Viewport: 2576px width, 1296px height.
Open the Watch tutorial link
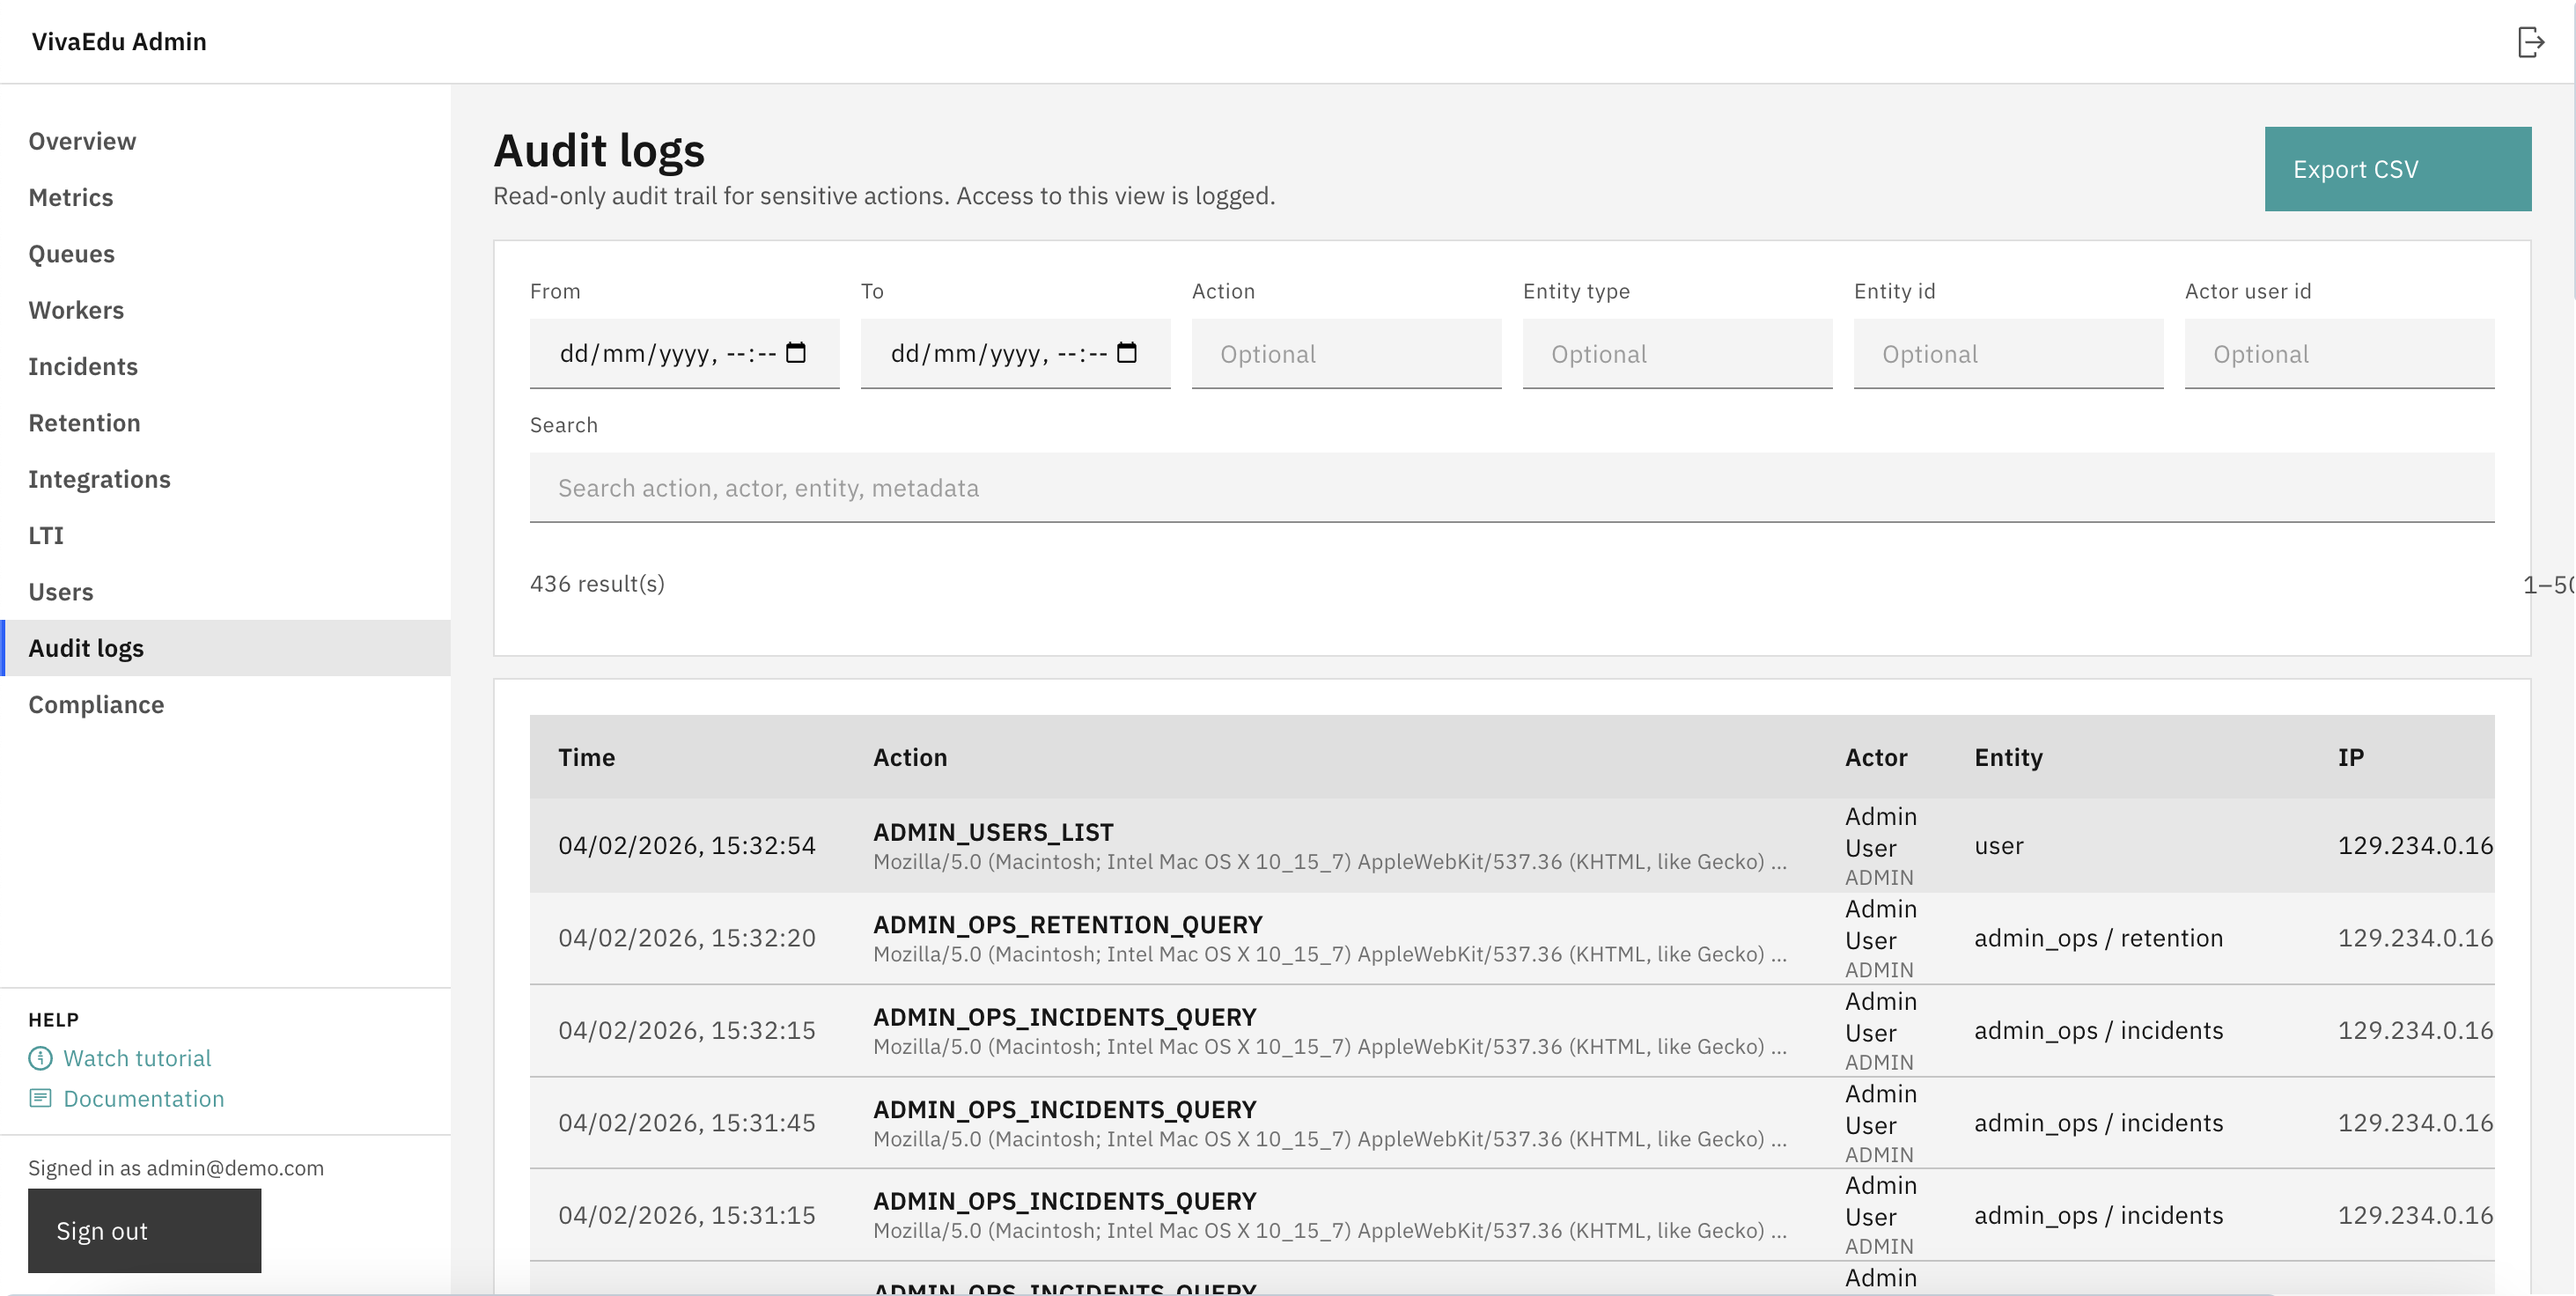[137, 1058]
